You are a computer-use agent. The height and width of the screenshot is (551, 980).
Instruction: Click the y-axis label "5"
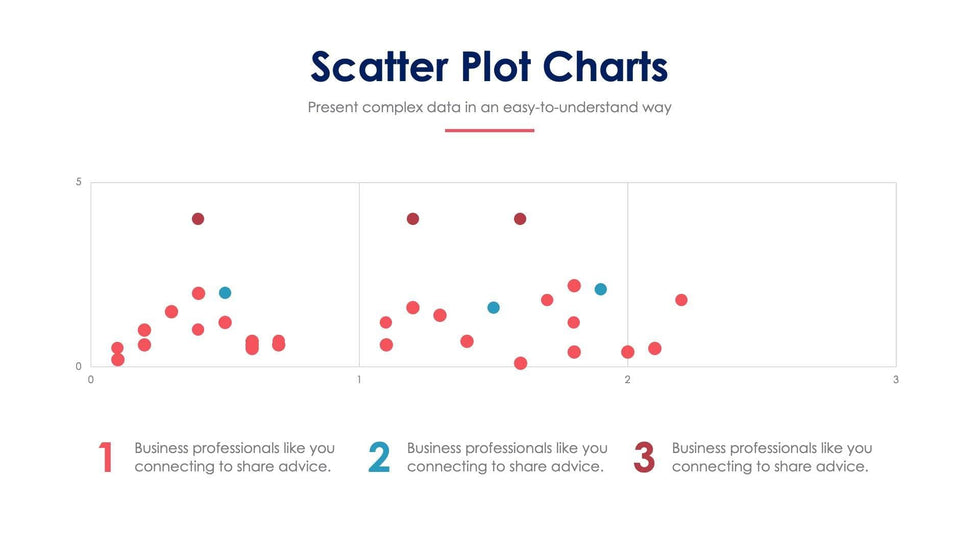click(x=78, y=183)
